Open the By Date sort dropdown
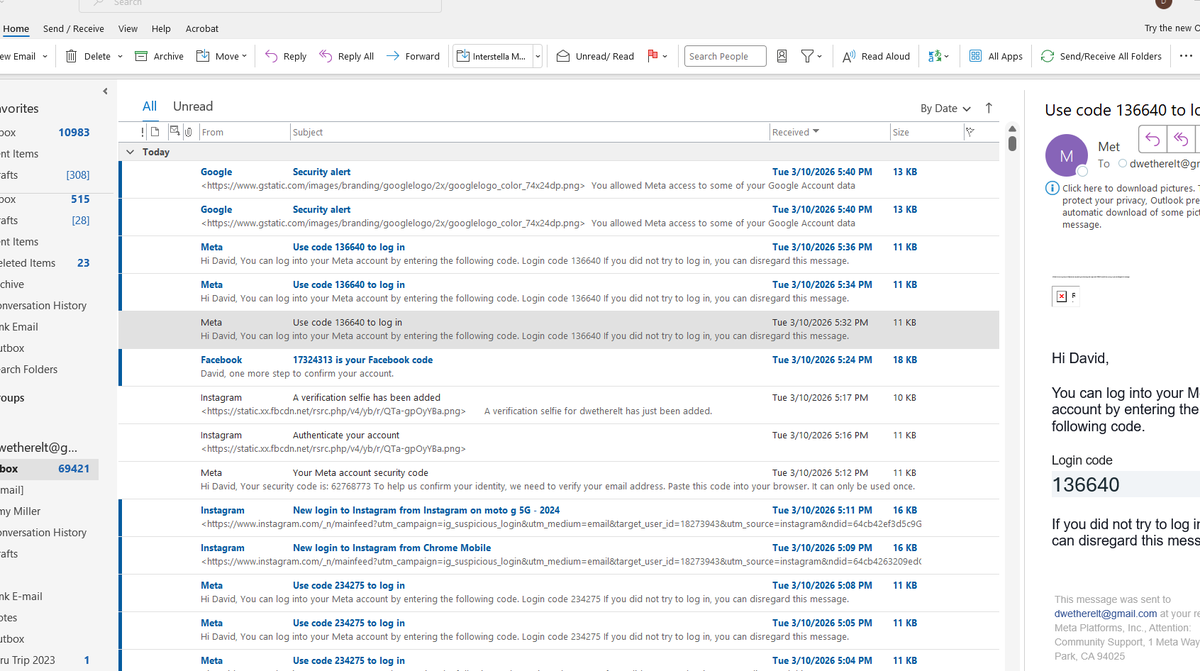Viewport: 1200px width, 671px height. 945,108
